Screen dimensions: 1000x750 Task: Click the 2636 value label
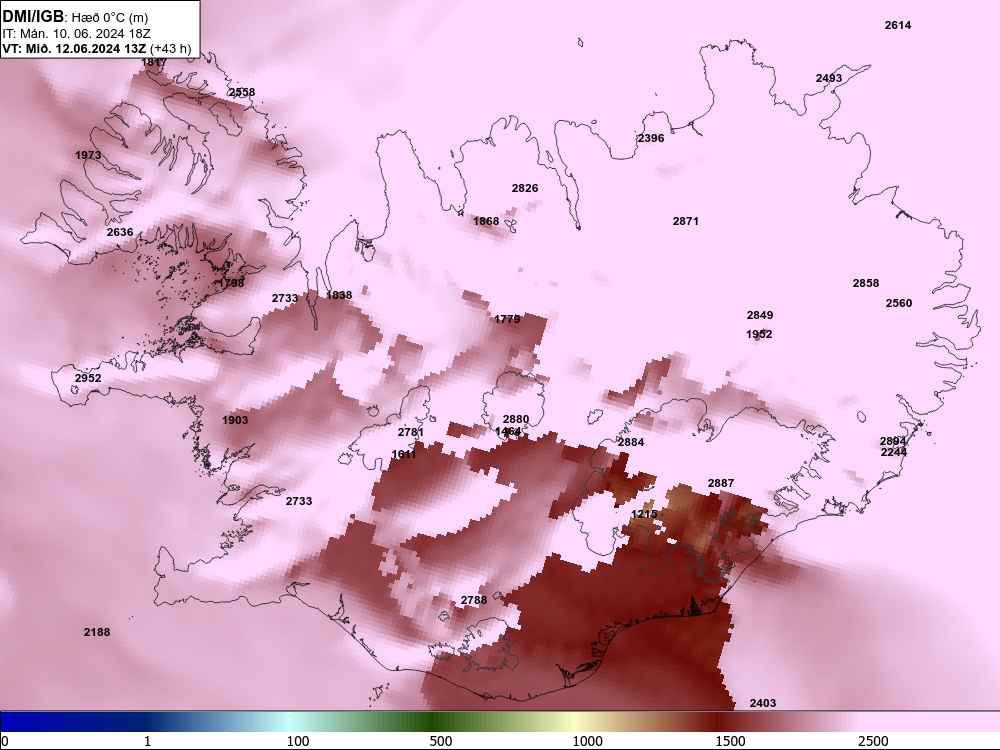click(120, 232)
